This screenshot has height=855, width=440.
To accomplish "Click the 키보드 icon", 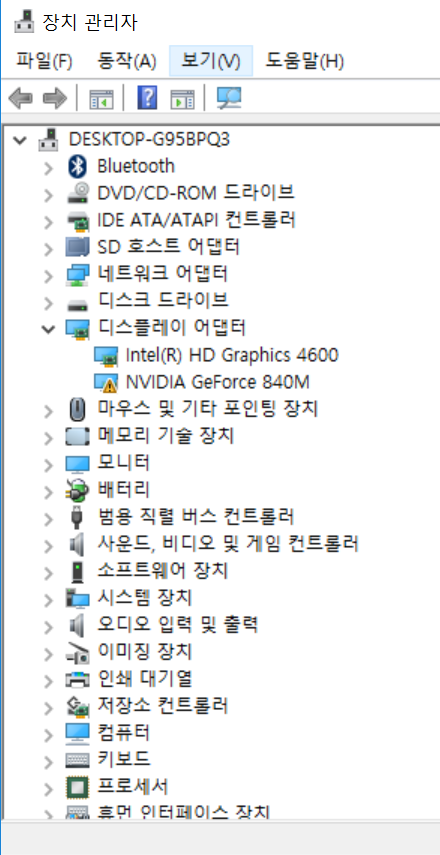I will pos(77,760).
